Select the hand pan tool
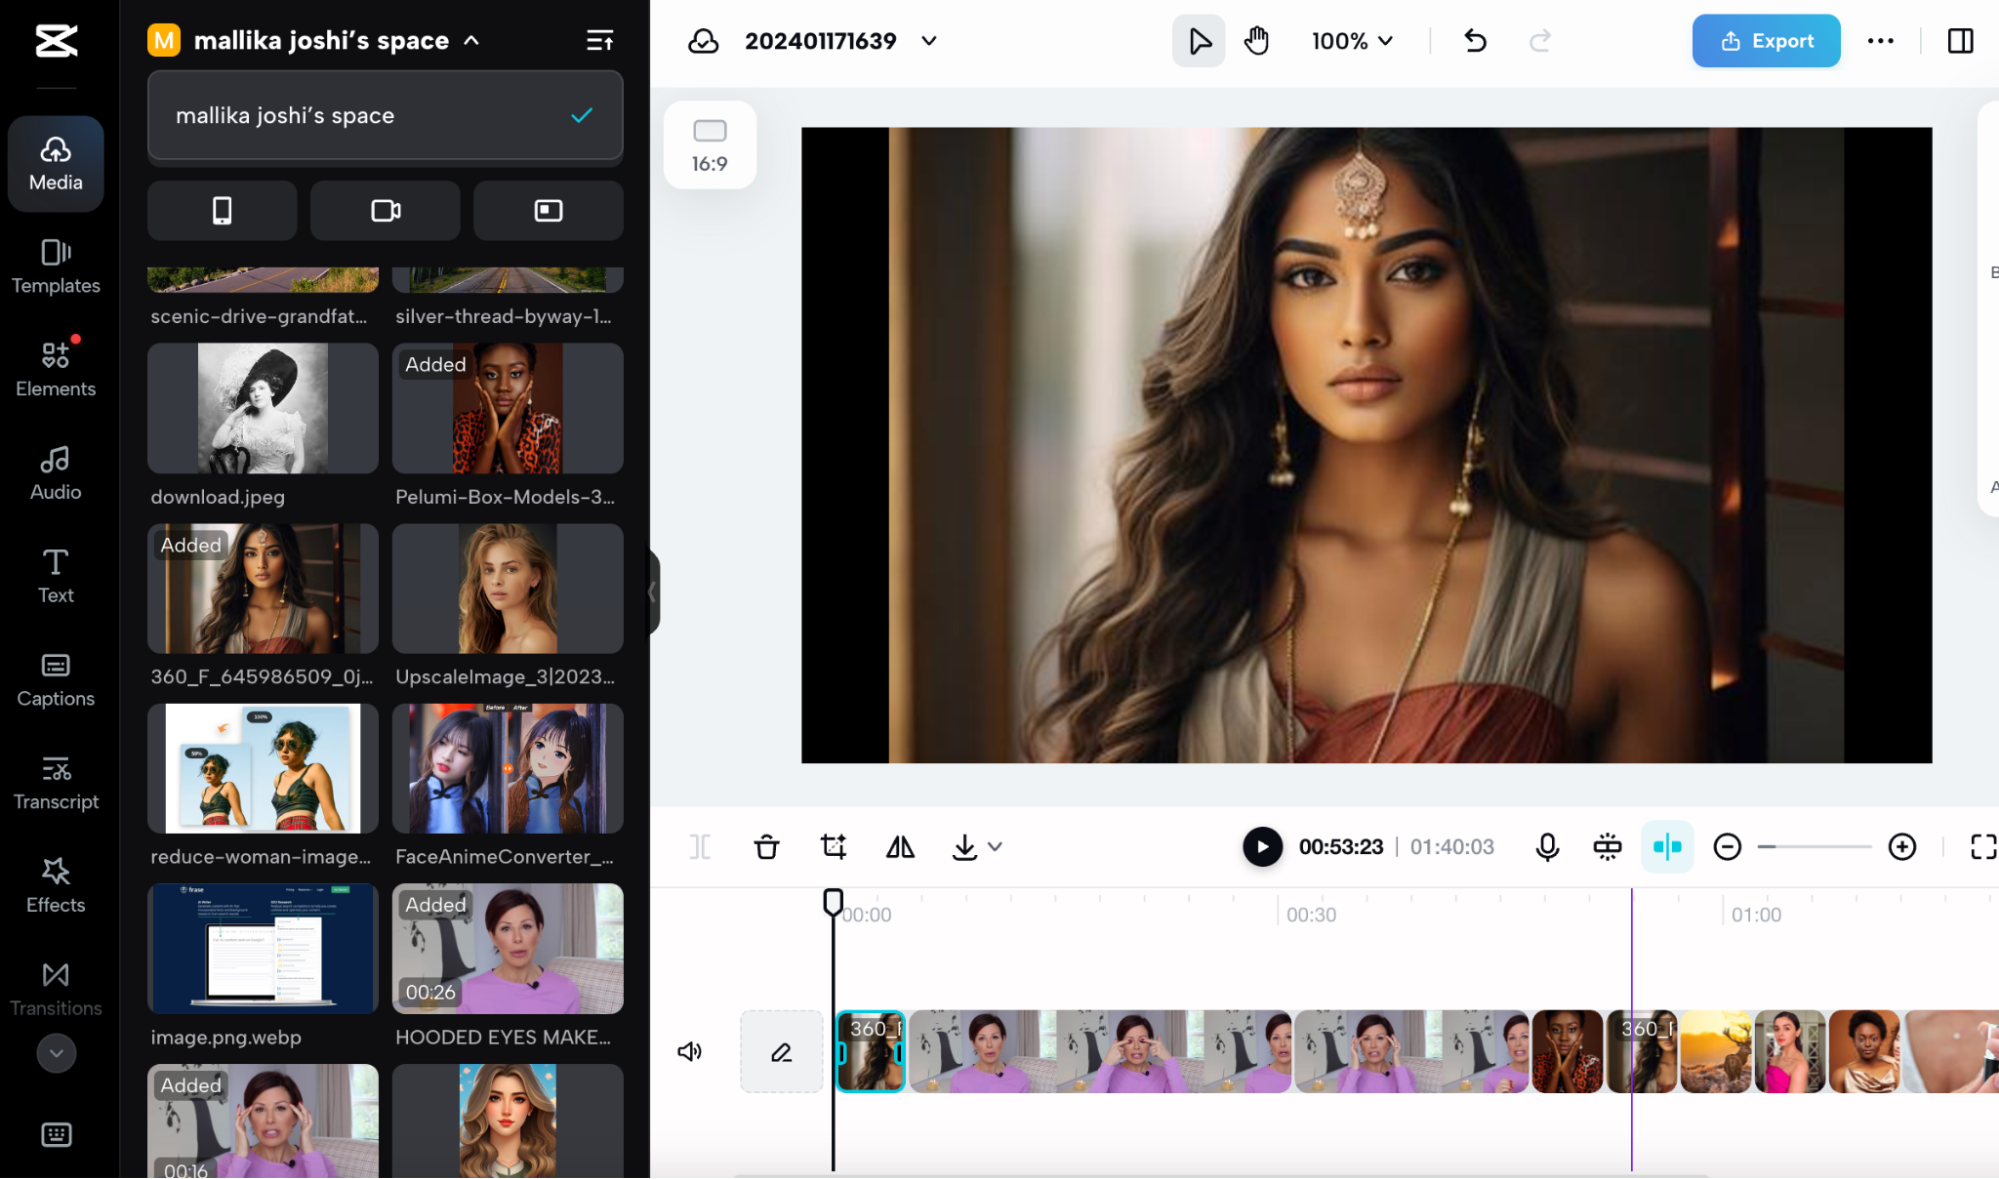The image size is (1999, 1179). (1257, 41)
